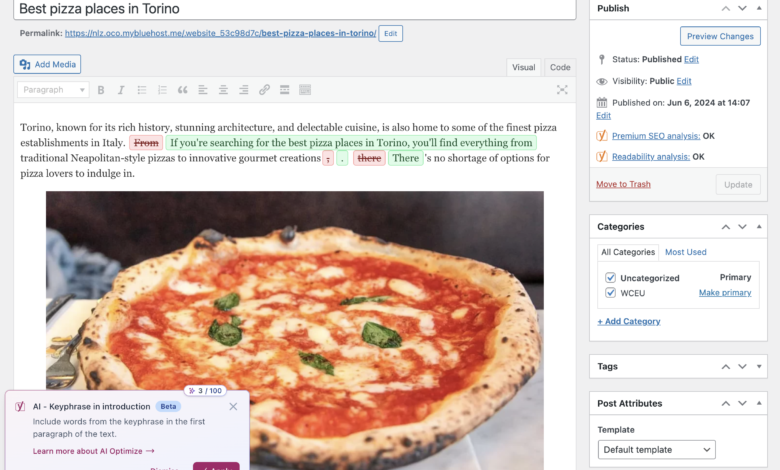Image resolution: width=780 pixels, height=470 pixels.
Task: Click the status pin icon
Action: [x=602, y=60]
